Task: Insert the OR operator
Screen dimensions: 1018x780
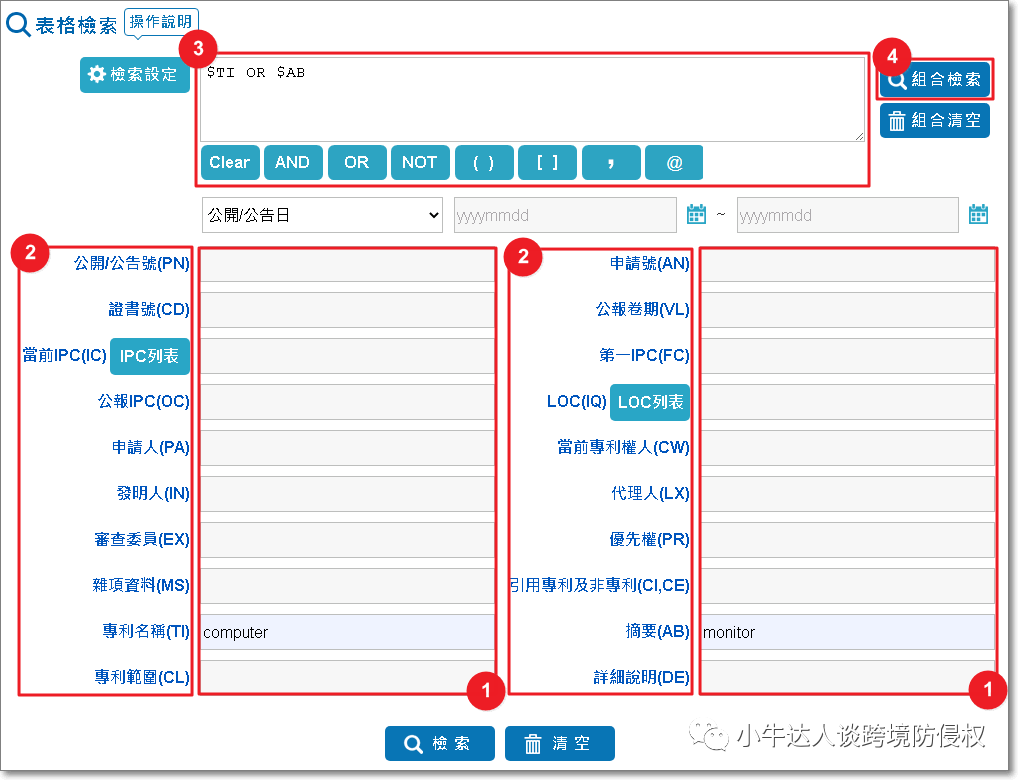Action: click(x=357, y=163)
